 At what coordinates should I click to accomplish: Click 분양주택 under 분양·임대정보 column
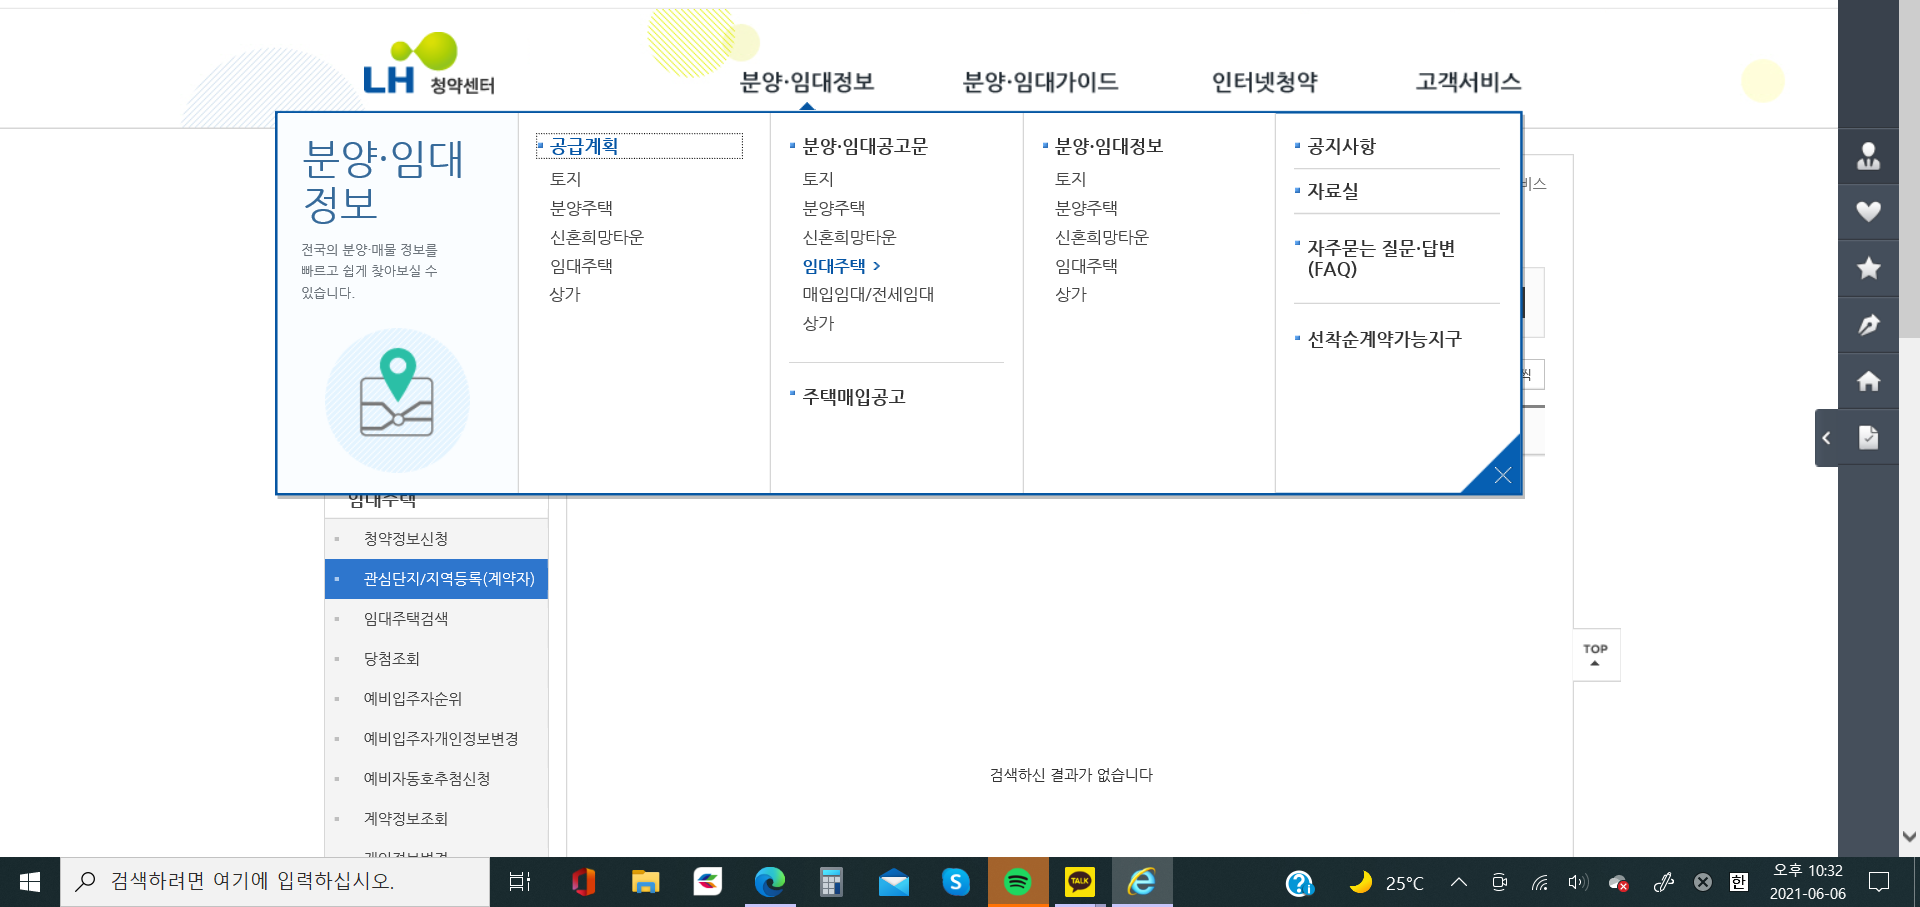[x=1086, y=208]
